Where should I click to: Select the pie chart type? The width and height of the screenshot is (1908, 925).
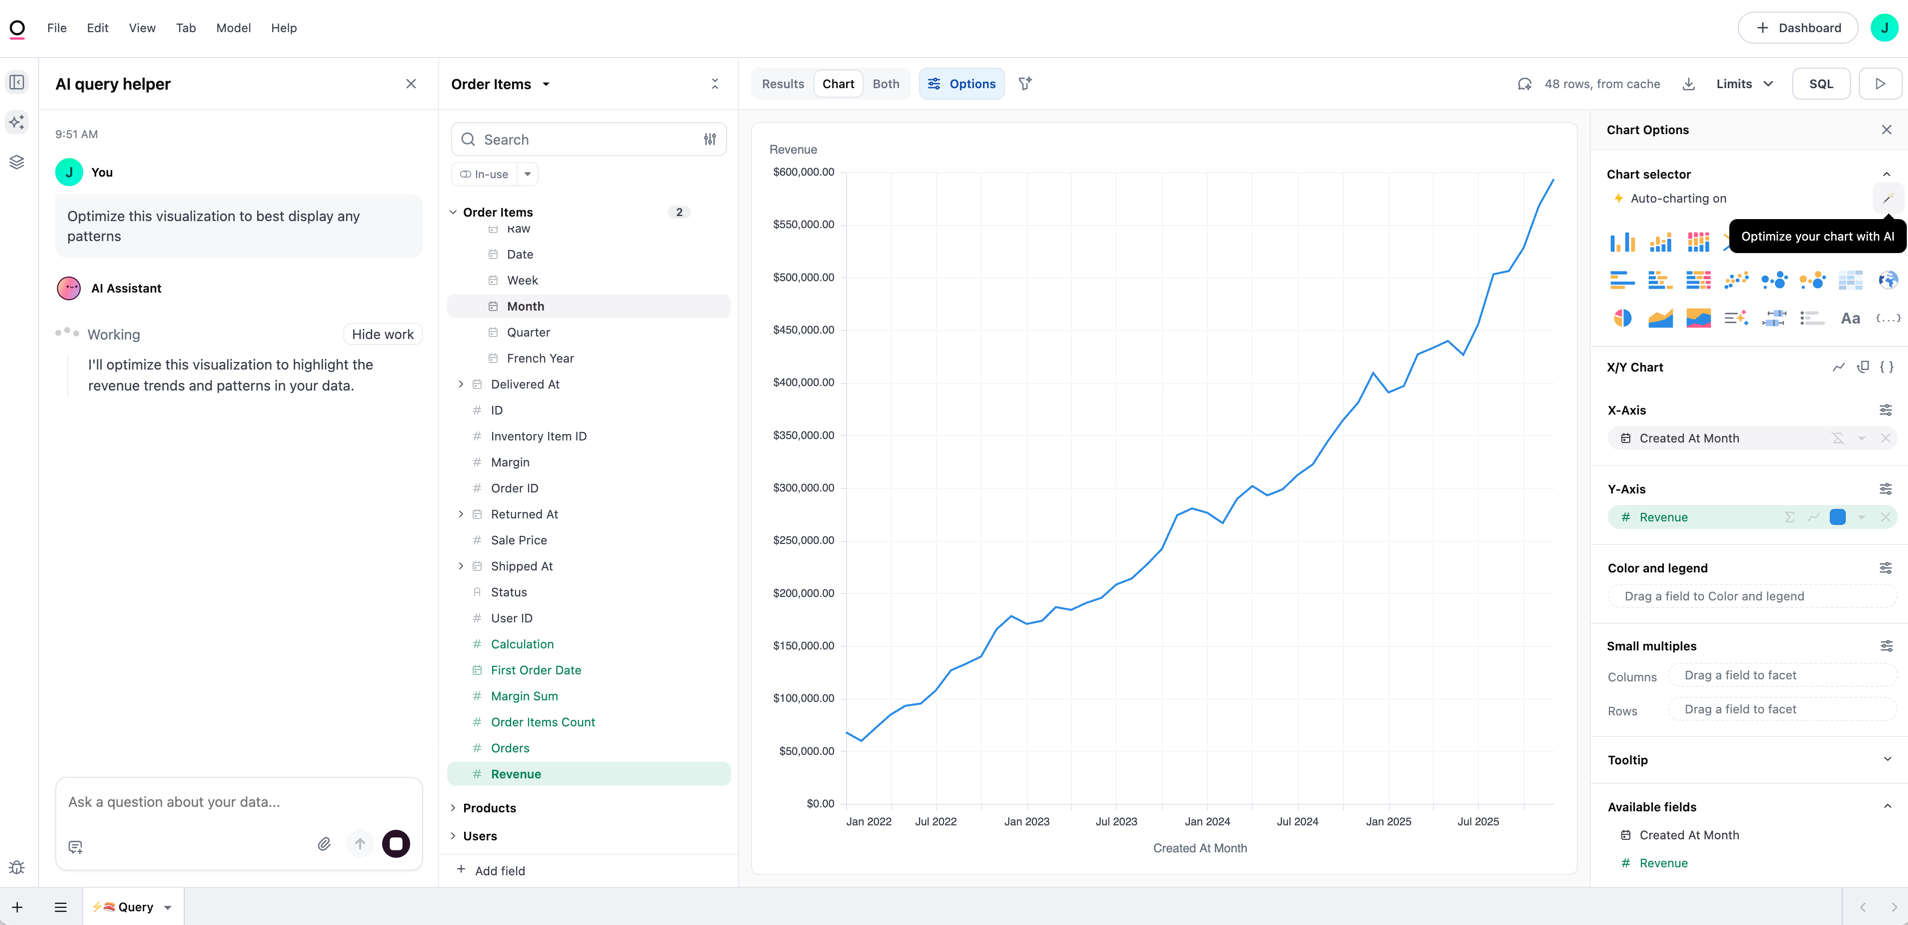point(1622,318)
